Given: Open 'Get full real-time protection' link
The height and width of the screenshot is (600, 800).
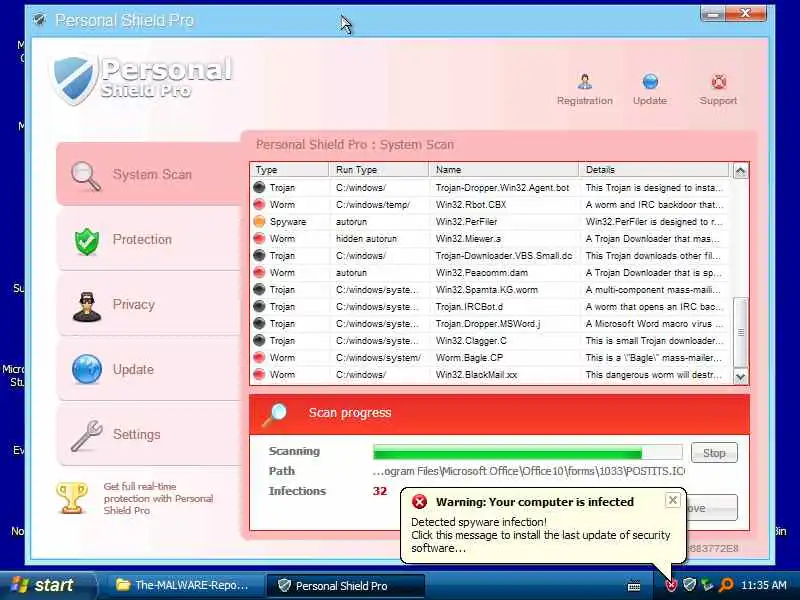Looking at the screenshot, I should click(x=158, y=498).
